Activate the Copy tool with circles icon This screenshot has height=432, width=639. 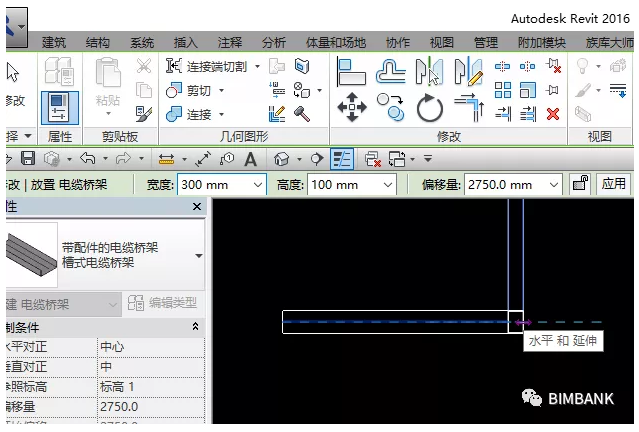click(x=390, y=107)
